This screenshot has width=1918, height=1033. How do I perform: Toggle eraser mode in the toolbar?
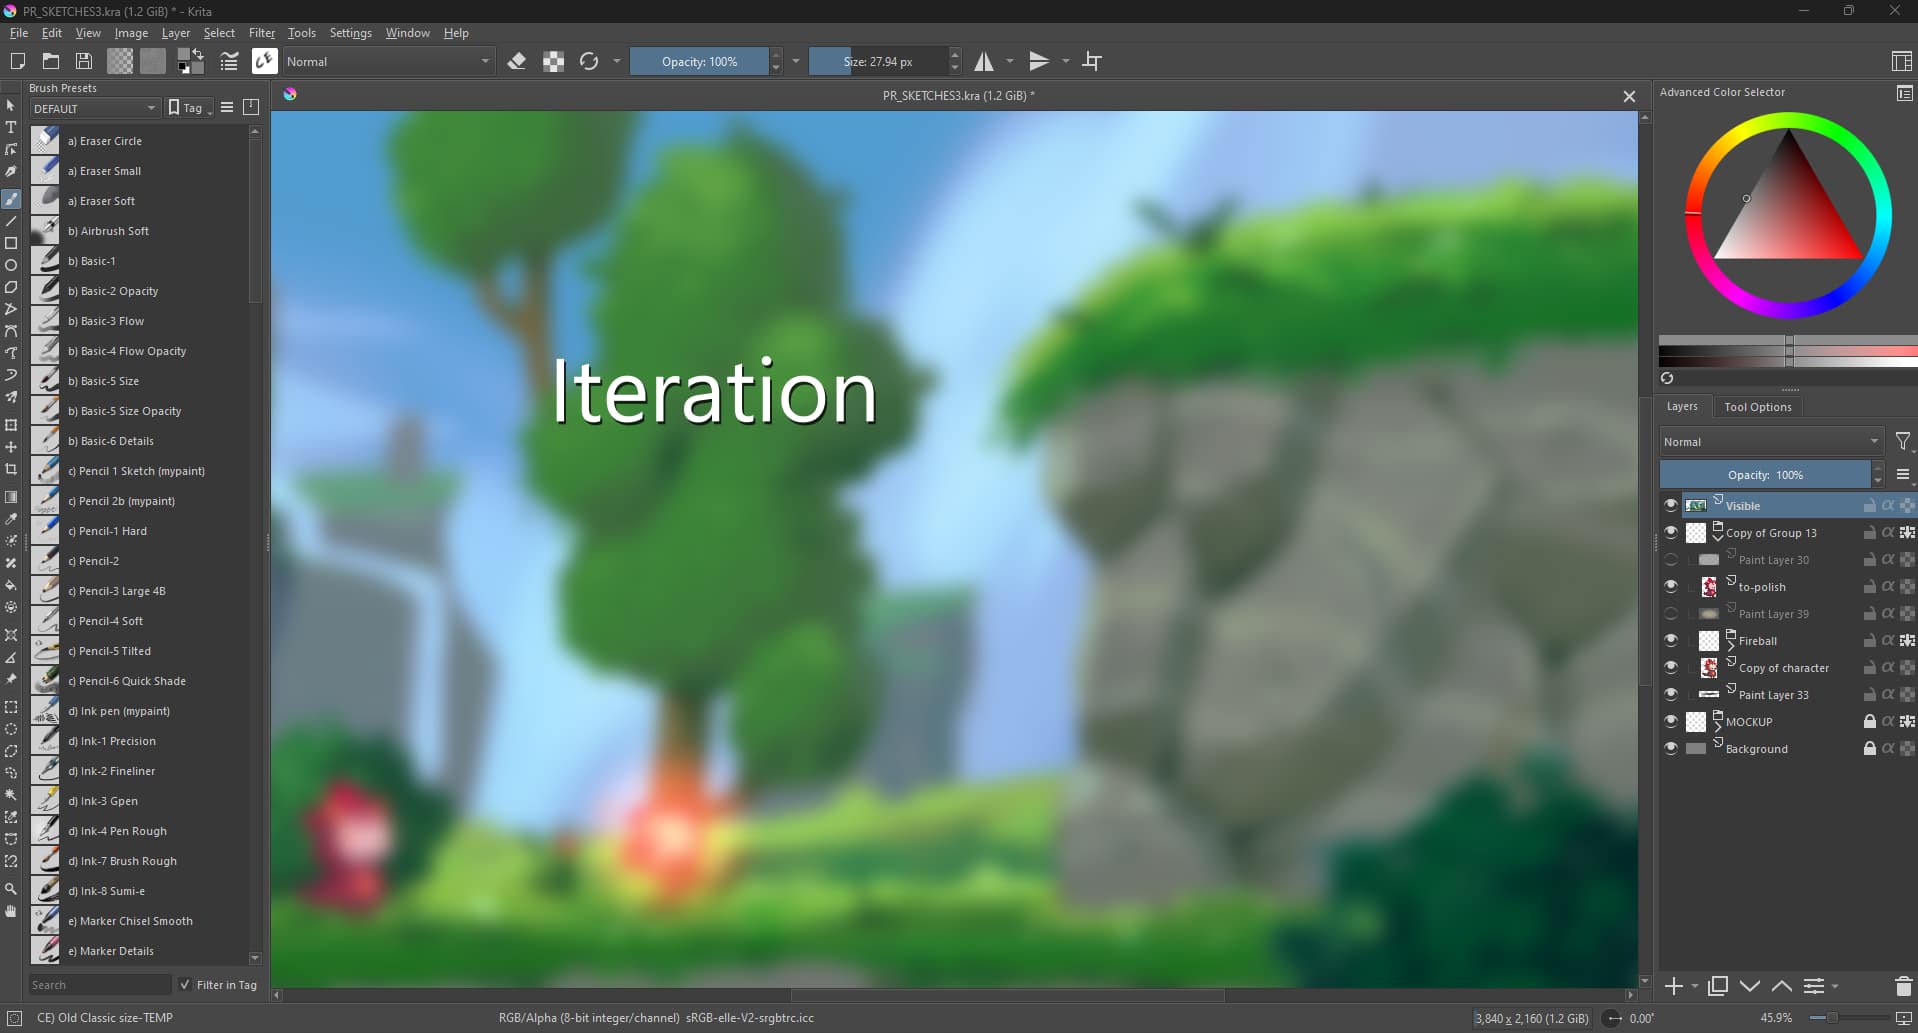(516, 62)
